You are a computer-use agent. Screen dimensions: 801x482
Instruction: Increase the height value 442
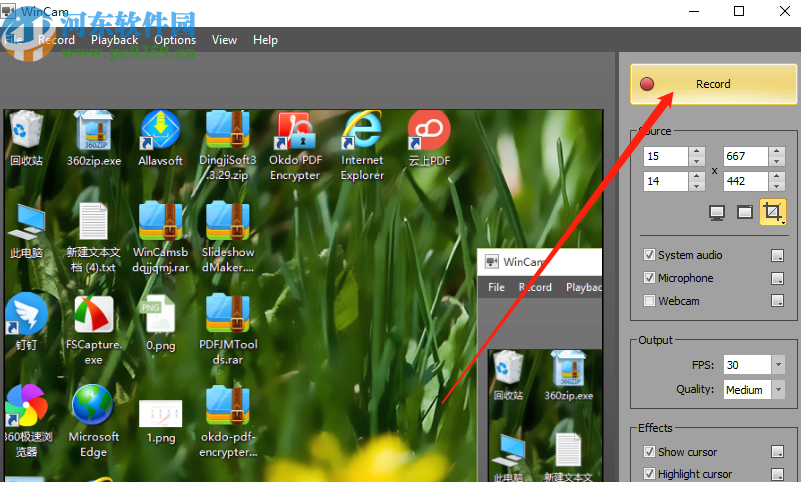[776, 177]
